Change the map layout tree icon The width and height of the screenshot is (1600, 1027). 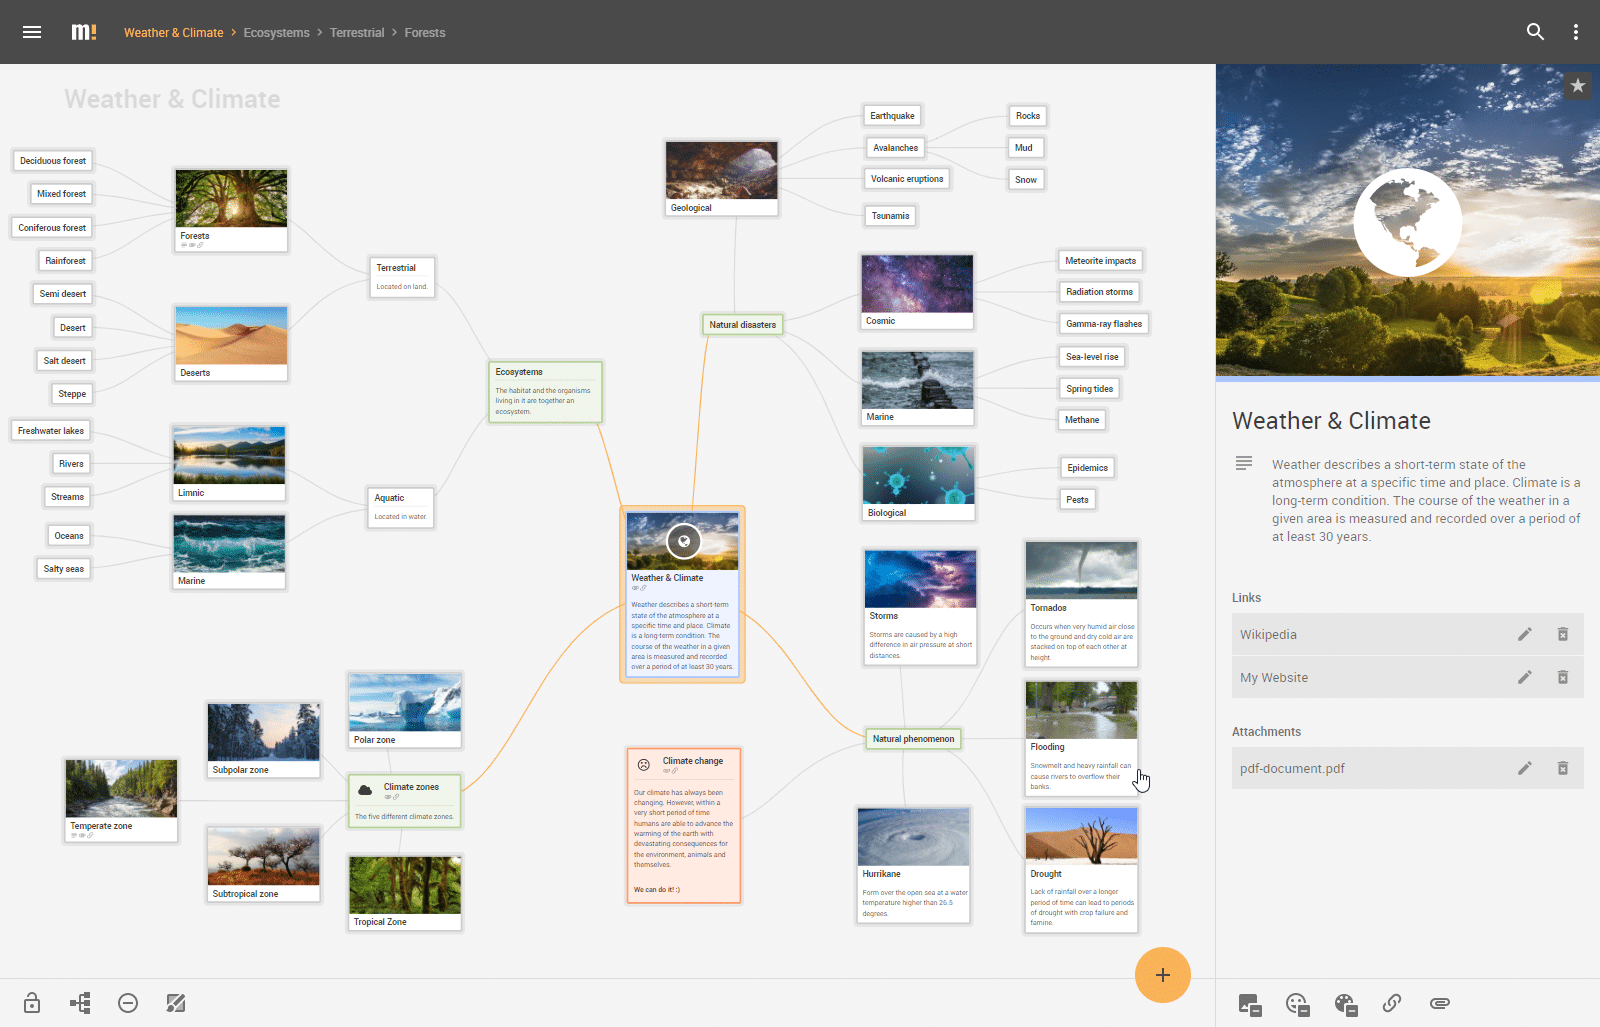click(80, 1003)
